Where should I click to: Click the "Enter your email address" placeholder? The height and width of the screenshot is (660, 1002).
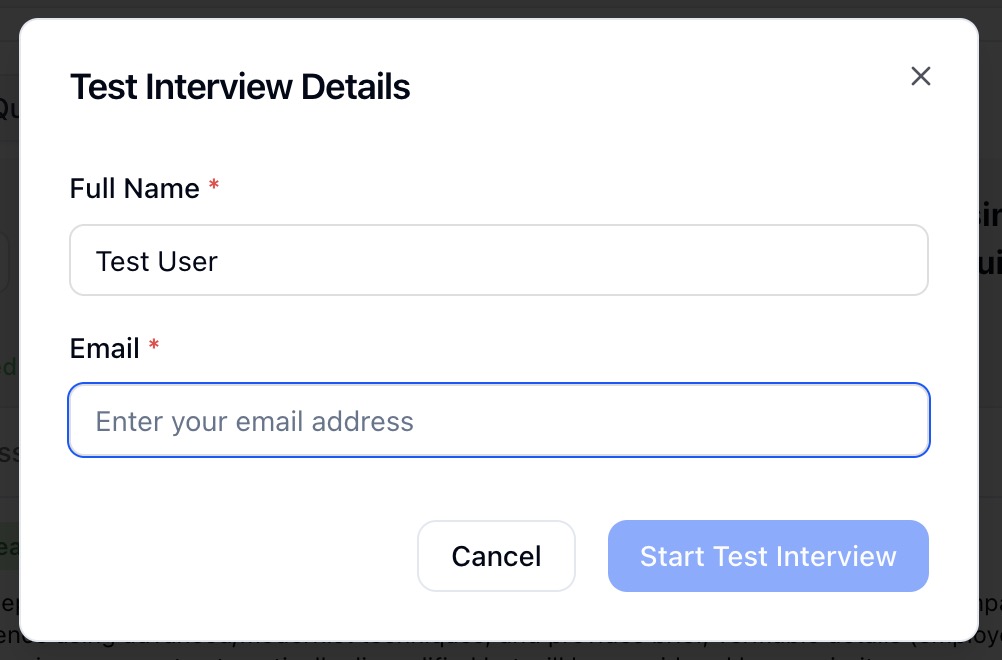254,421
